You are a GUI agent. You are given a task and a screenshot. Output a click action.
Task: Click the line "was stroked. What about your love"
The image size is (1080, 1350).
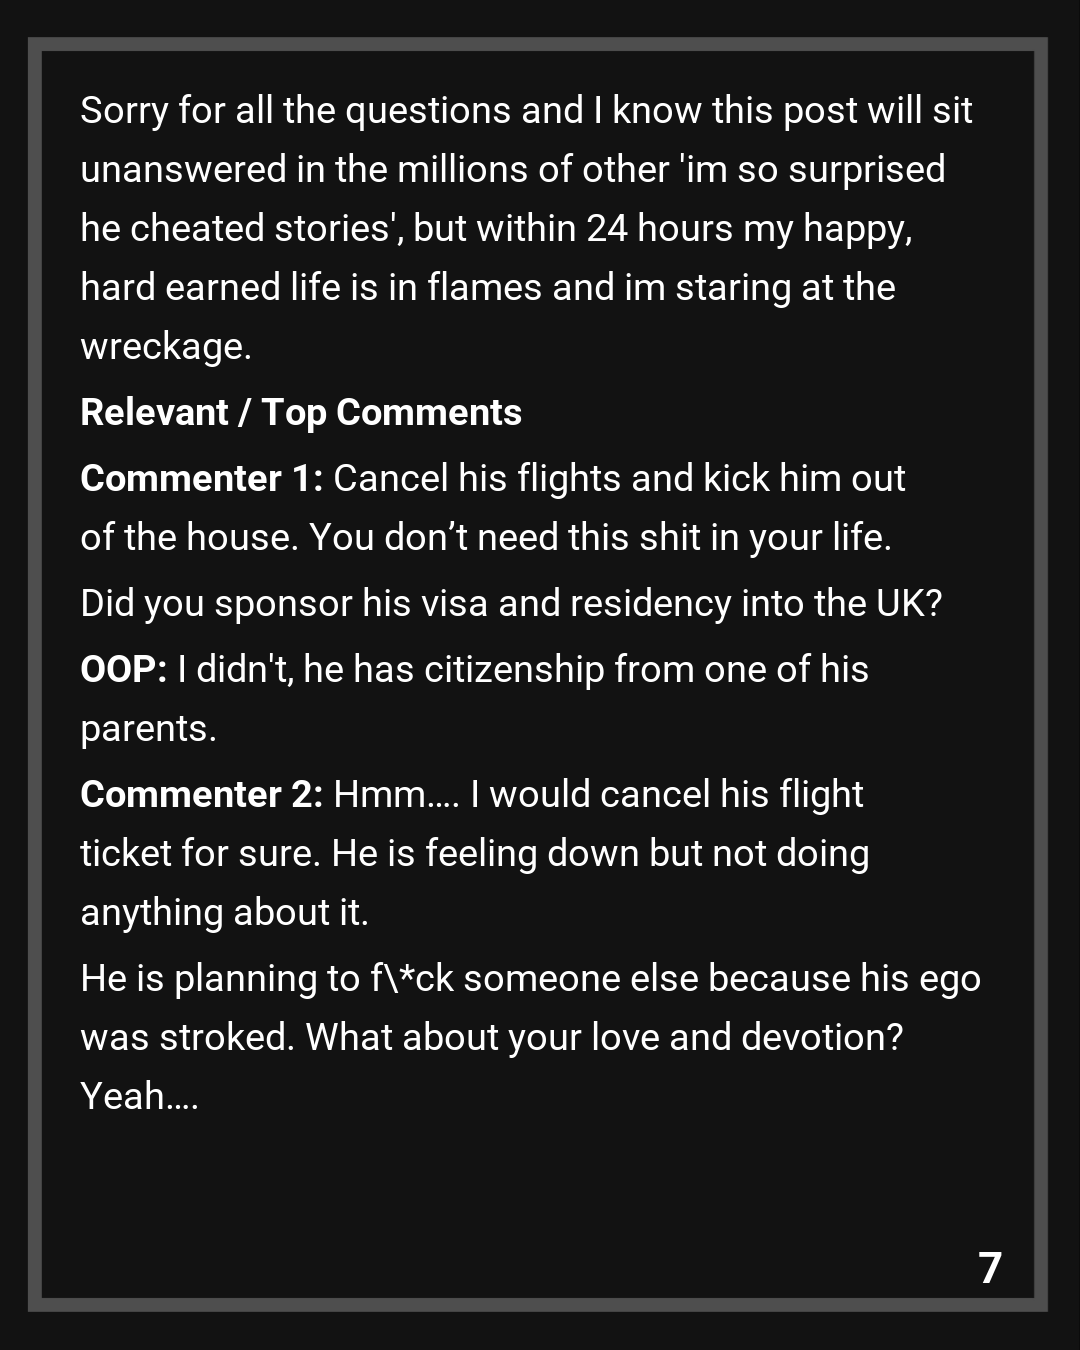tap(491, 1038)
